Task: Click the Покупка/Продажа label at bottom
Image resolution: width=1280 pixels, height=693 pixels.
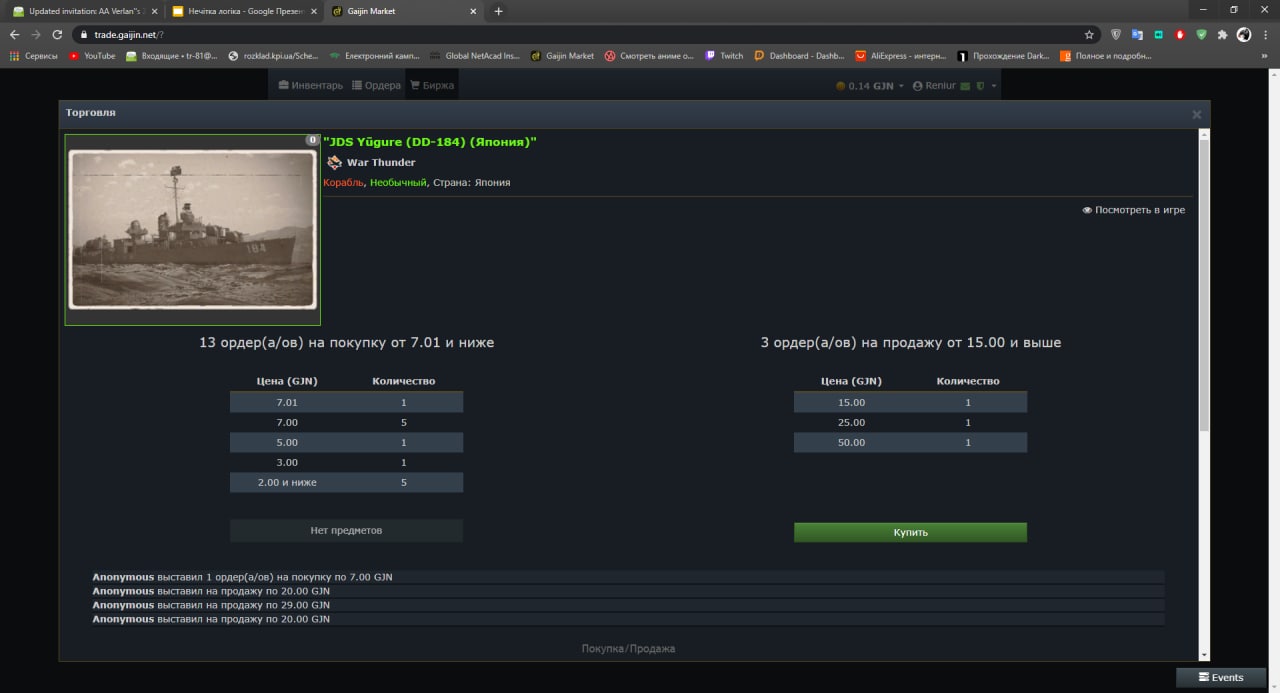Action: coord(628,648)
